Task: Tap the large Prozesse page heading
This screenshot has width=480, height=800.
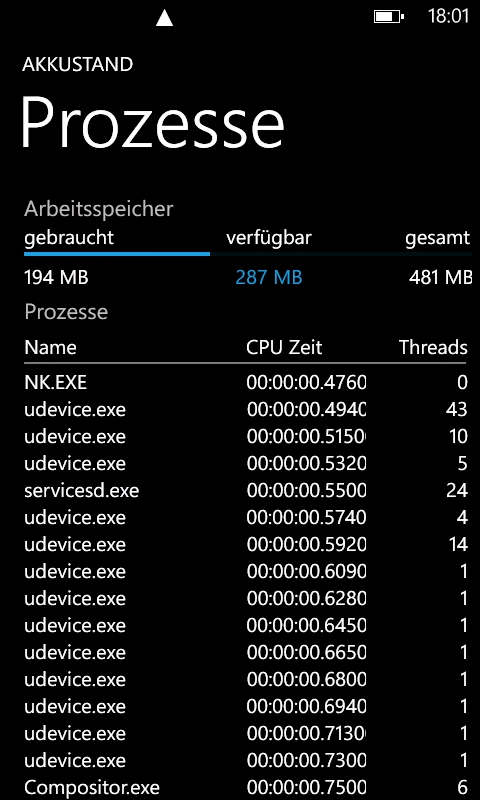Action: 152,123
